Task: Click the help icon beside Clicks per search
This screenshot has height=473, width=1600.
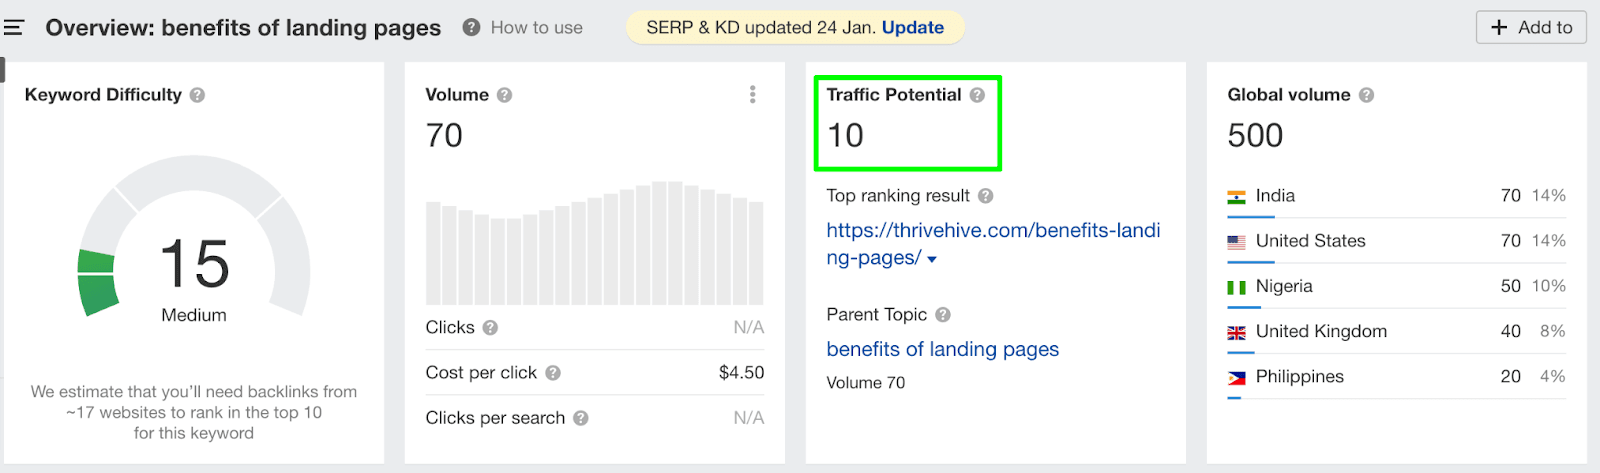Action: (580, 418)
